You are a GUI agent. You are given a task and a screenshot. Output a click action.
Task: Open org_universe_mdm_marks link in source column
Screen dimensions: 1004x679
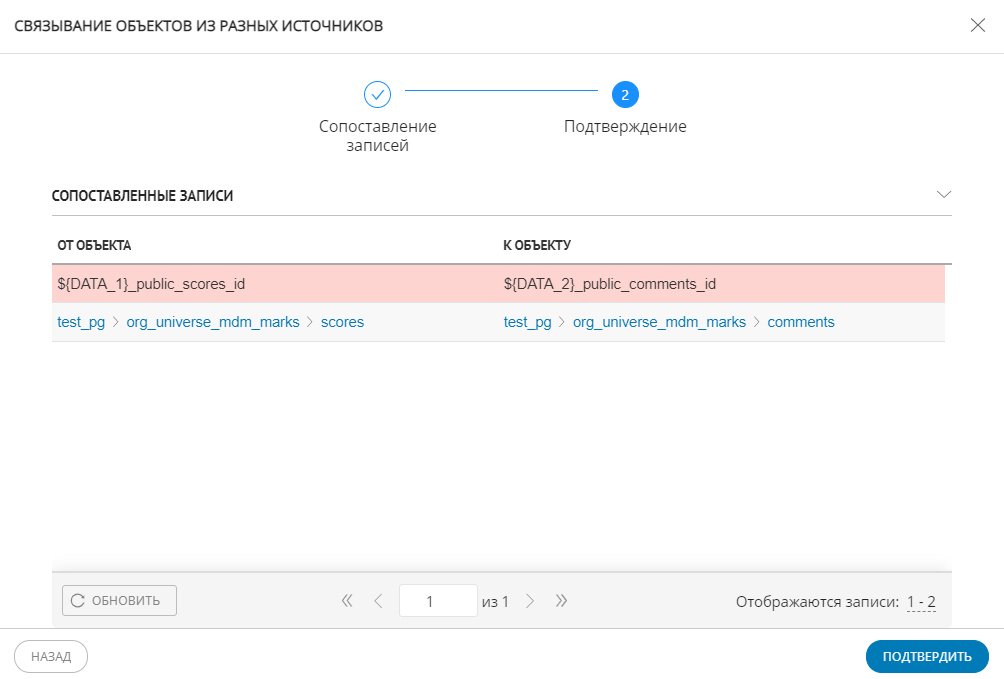pyautogui.click(x=212, y=322)
